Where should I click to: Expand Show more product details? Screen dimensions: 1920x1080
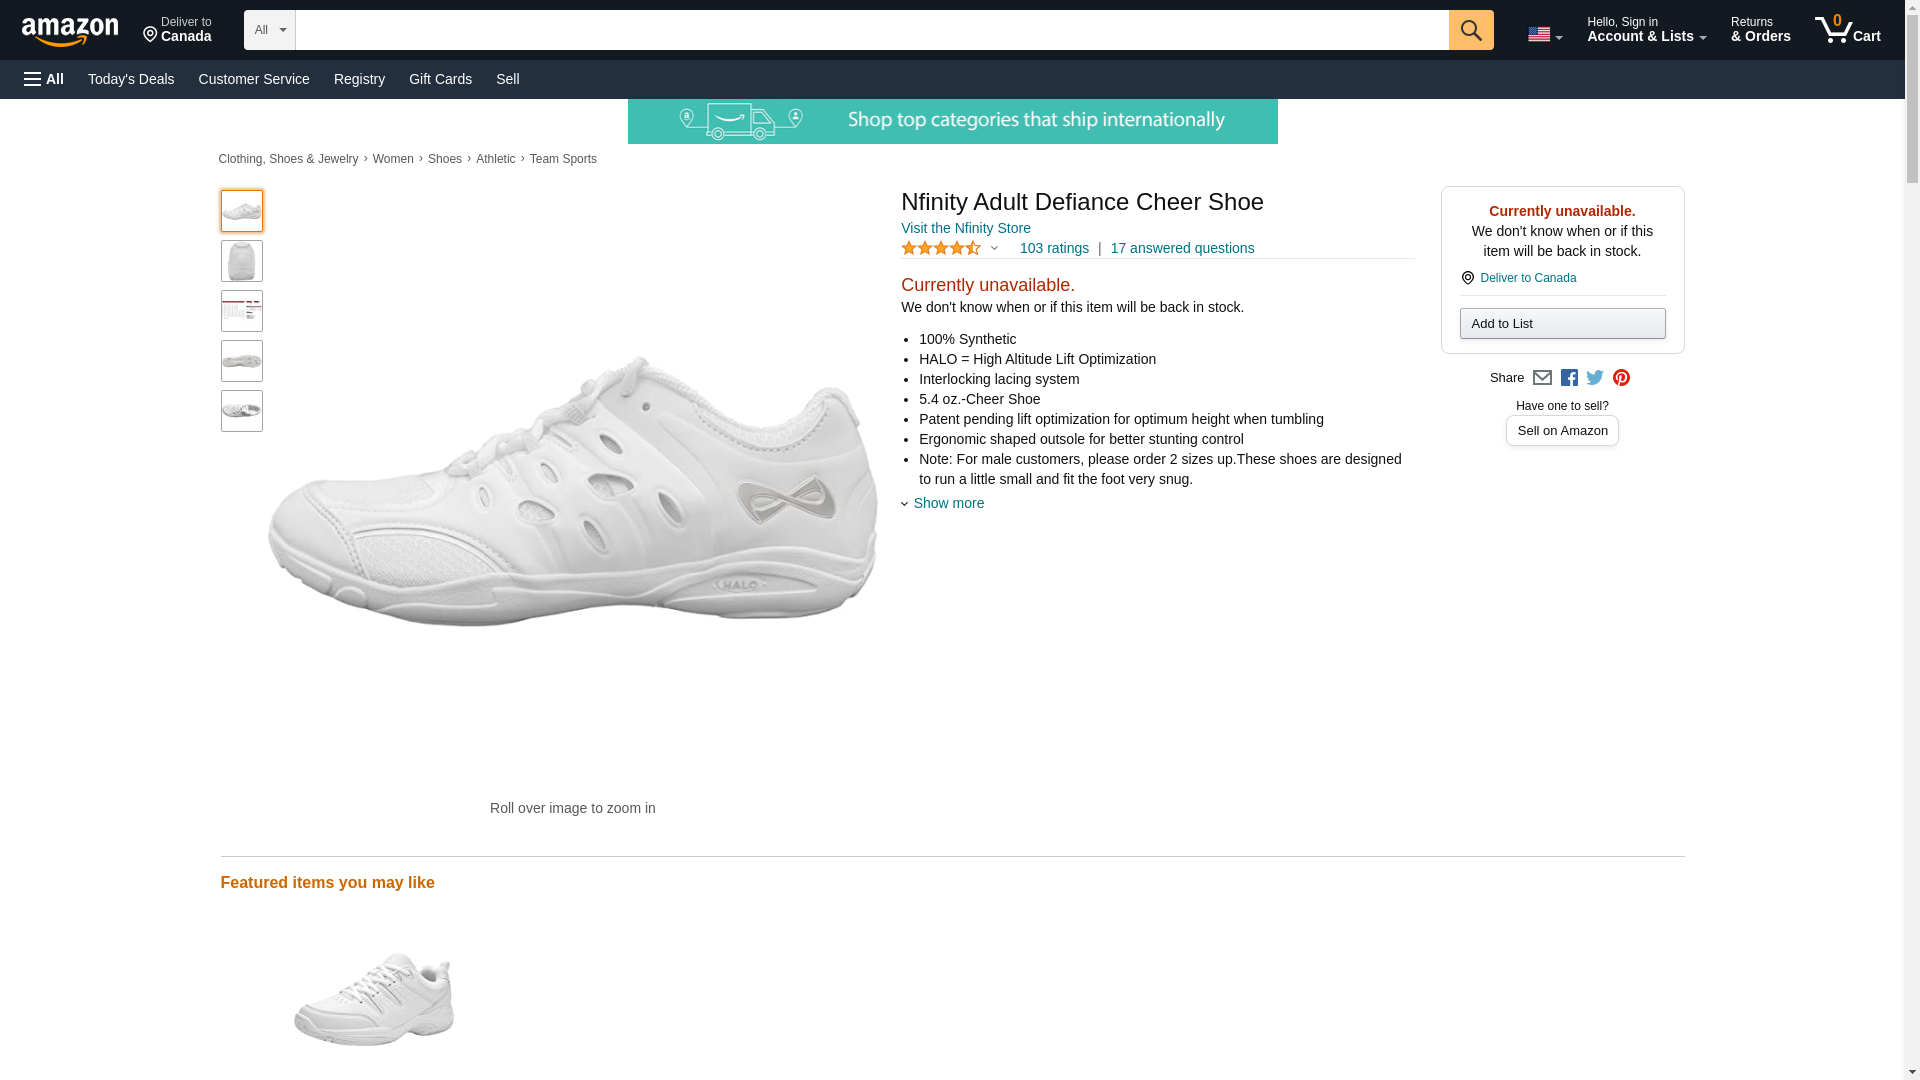[x=947, y=503]
